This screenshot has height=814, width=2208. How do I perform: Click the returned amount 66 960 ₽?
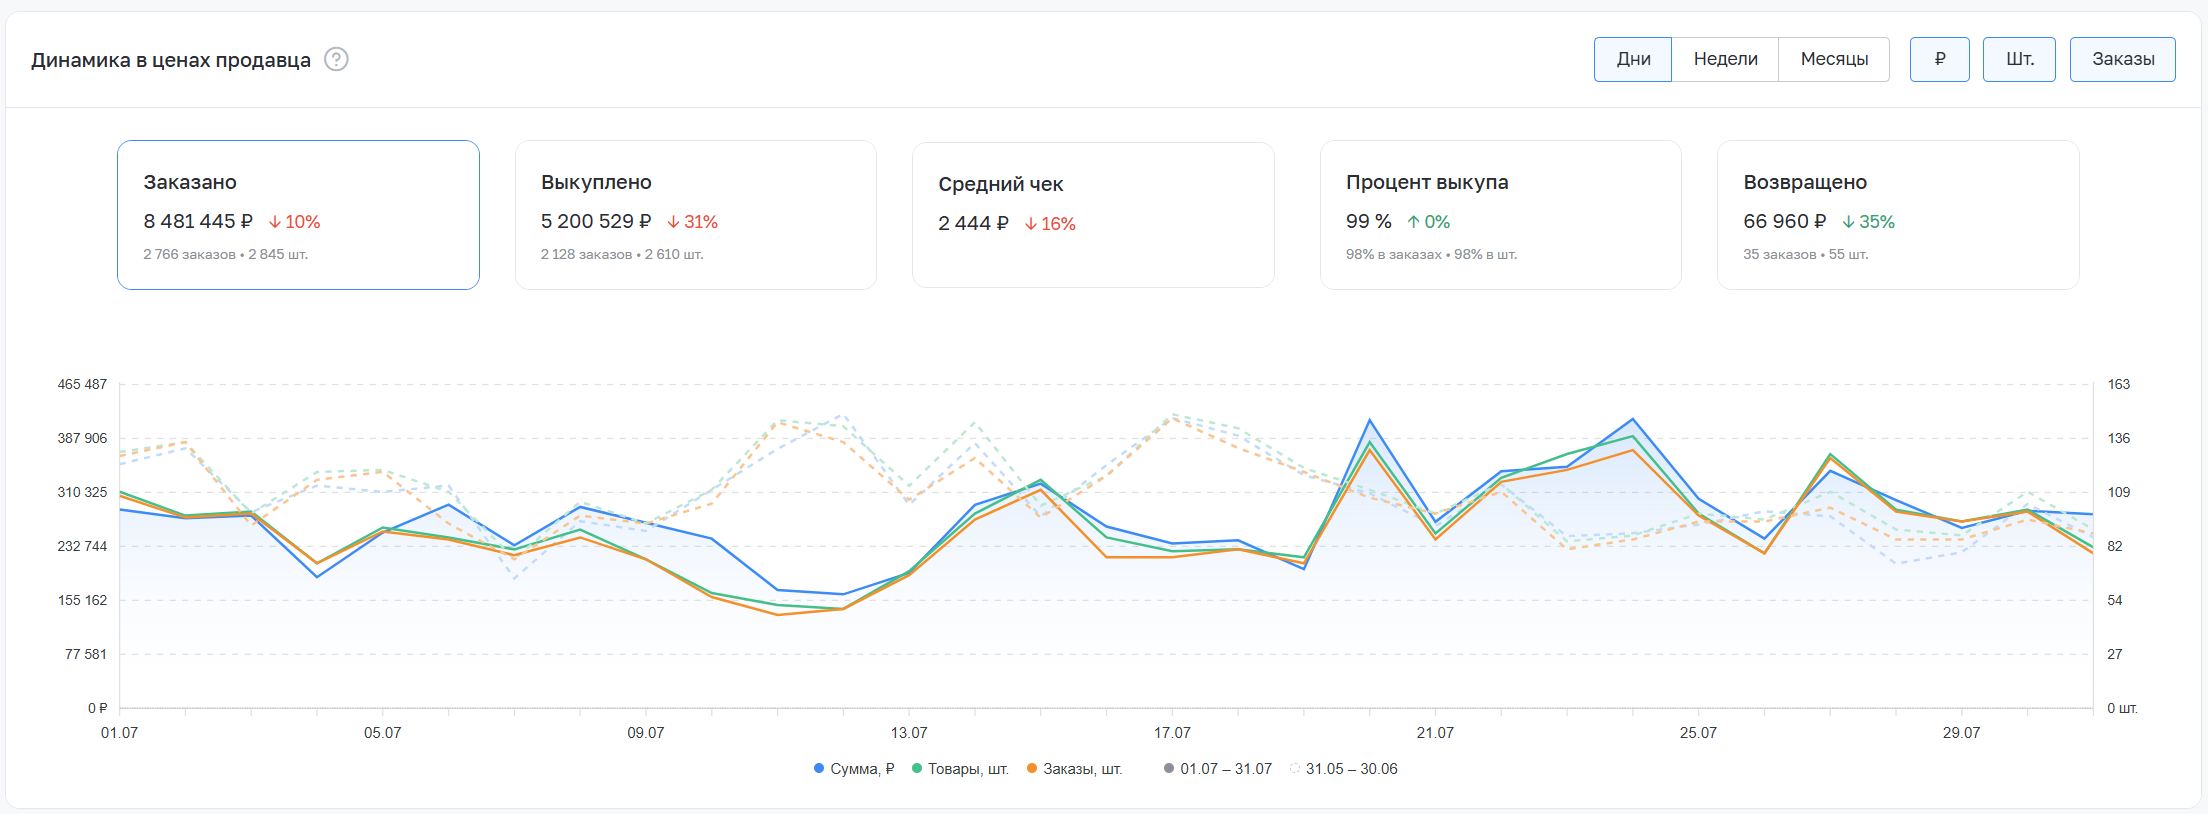point(1785,222)
